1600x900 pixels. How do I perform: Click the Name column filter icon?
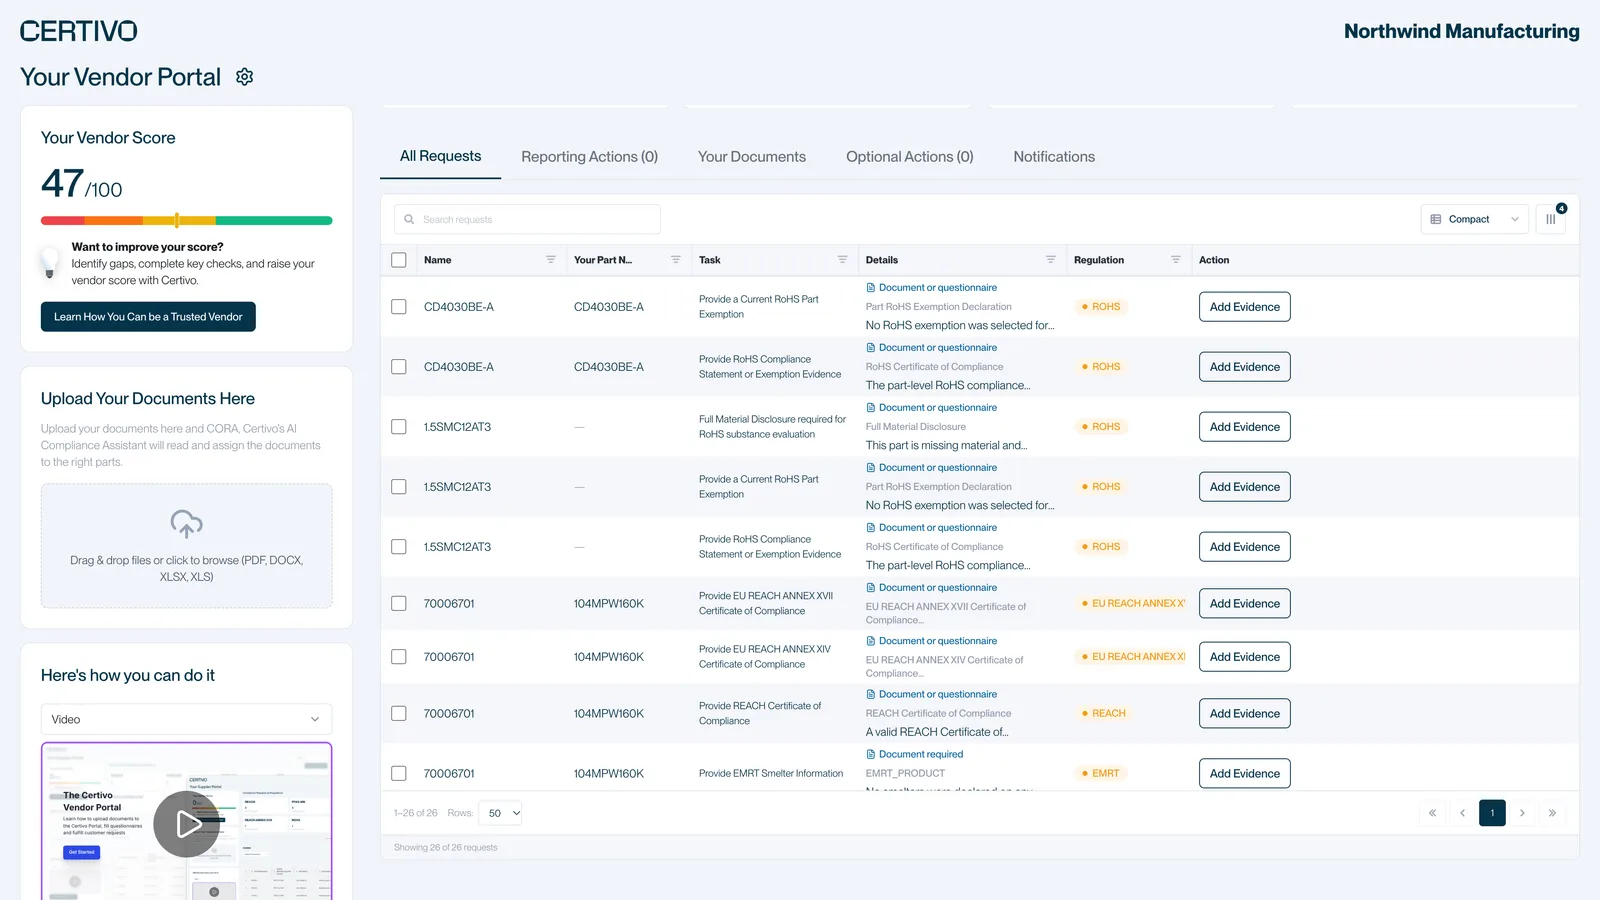point(551,260)
